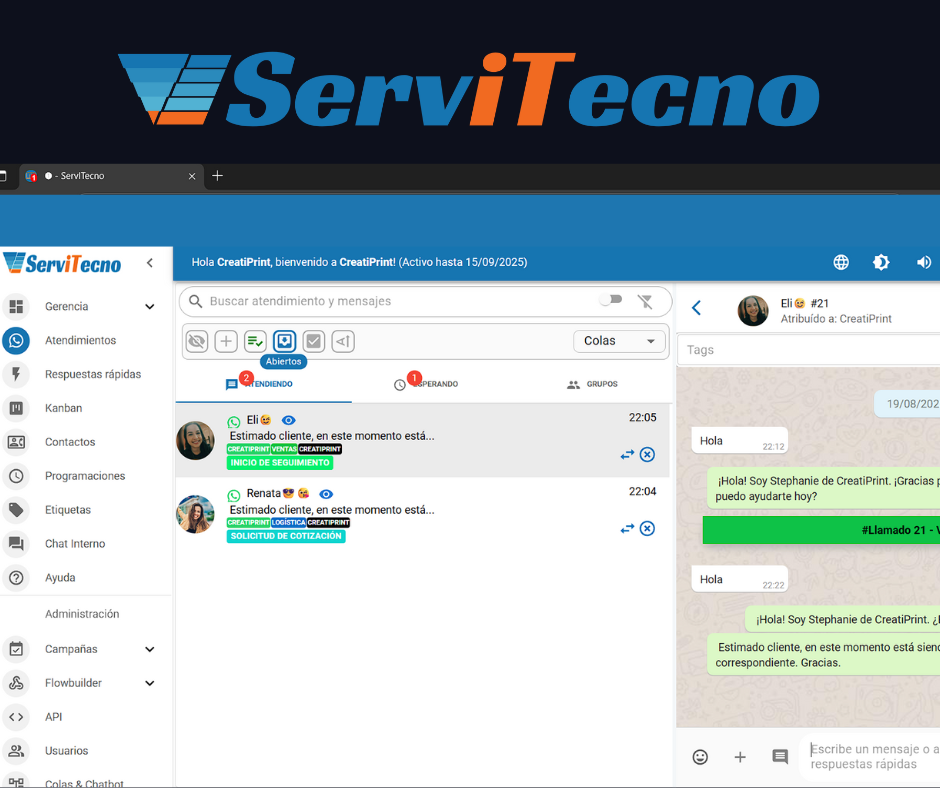
Task: Click the emoji picker in message bar
Action: coord(700,757)
